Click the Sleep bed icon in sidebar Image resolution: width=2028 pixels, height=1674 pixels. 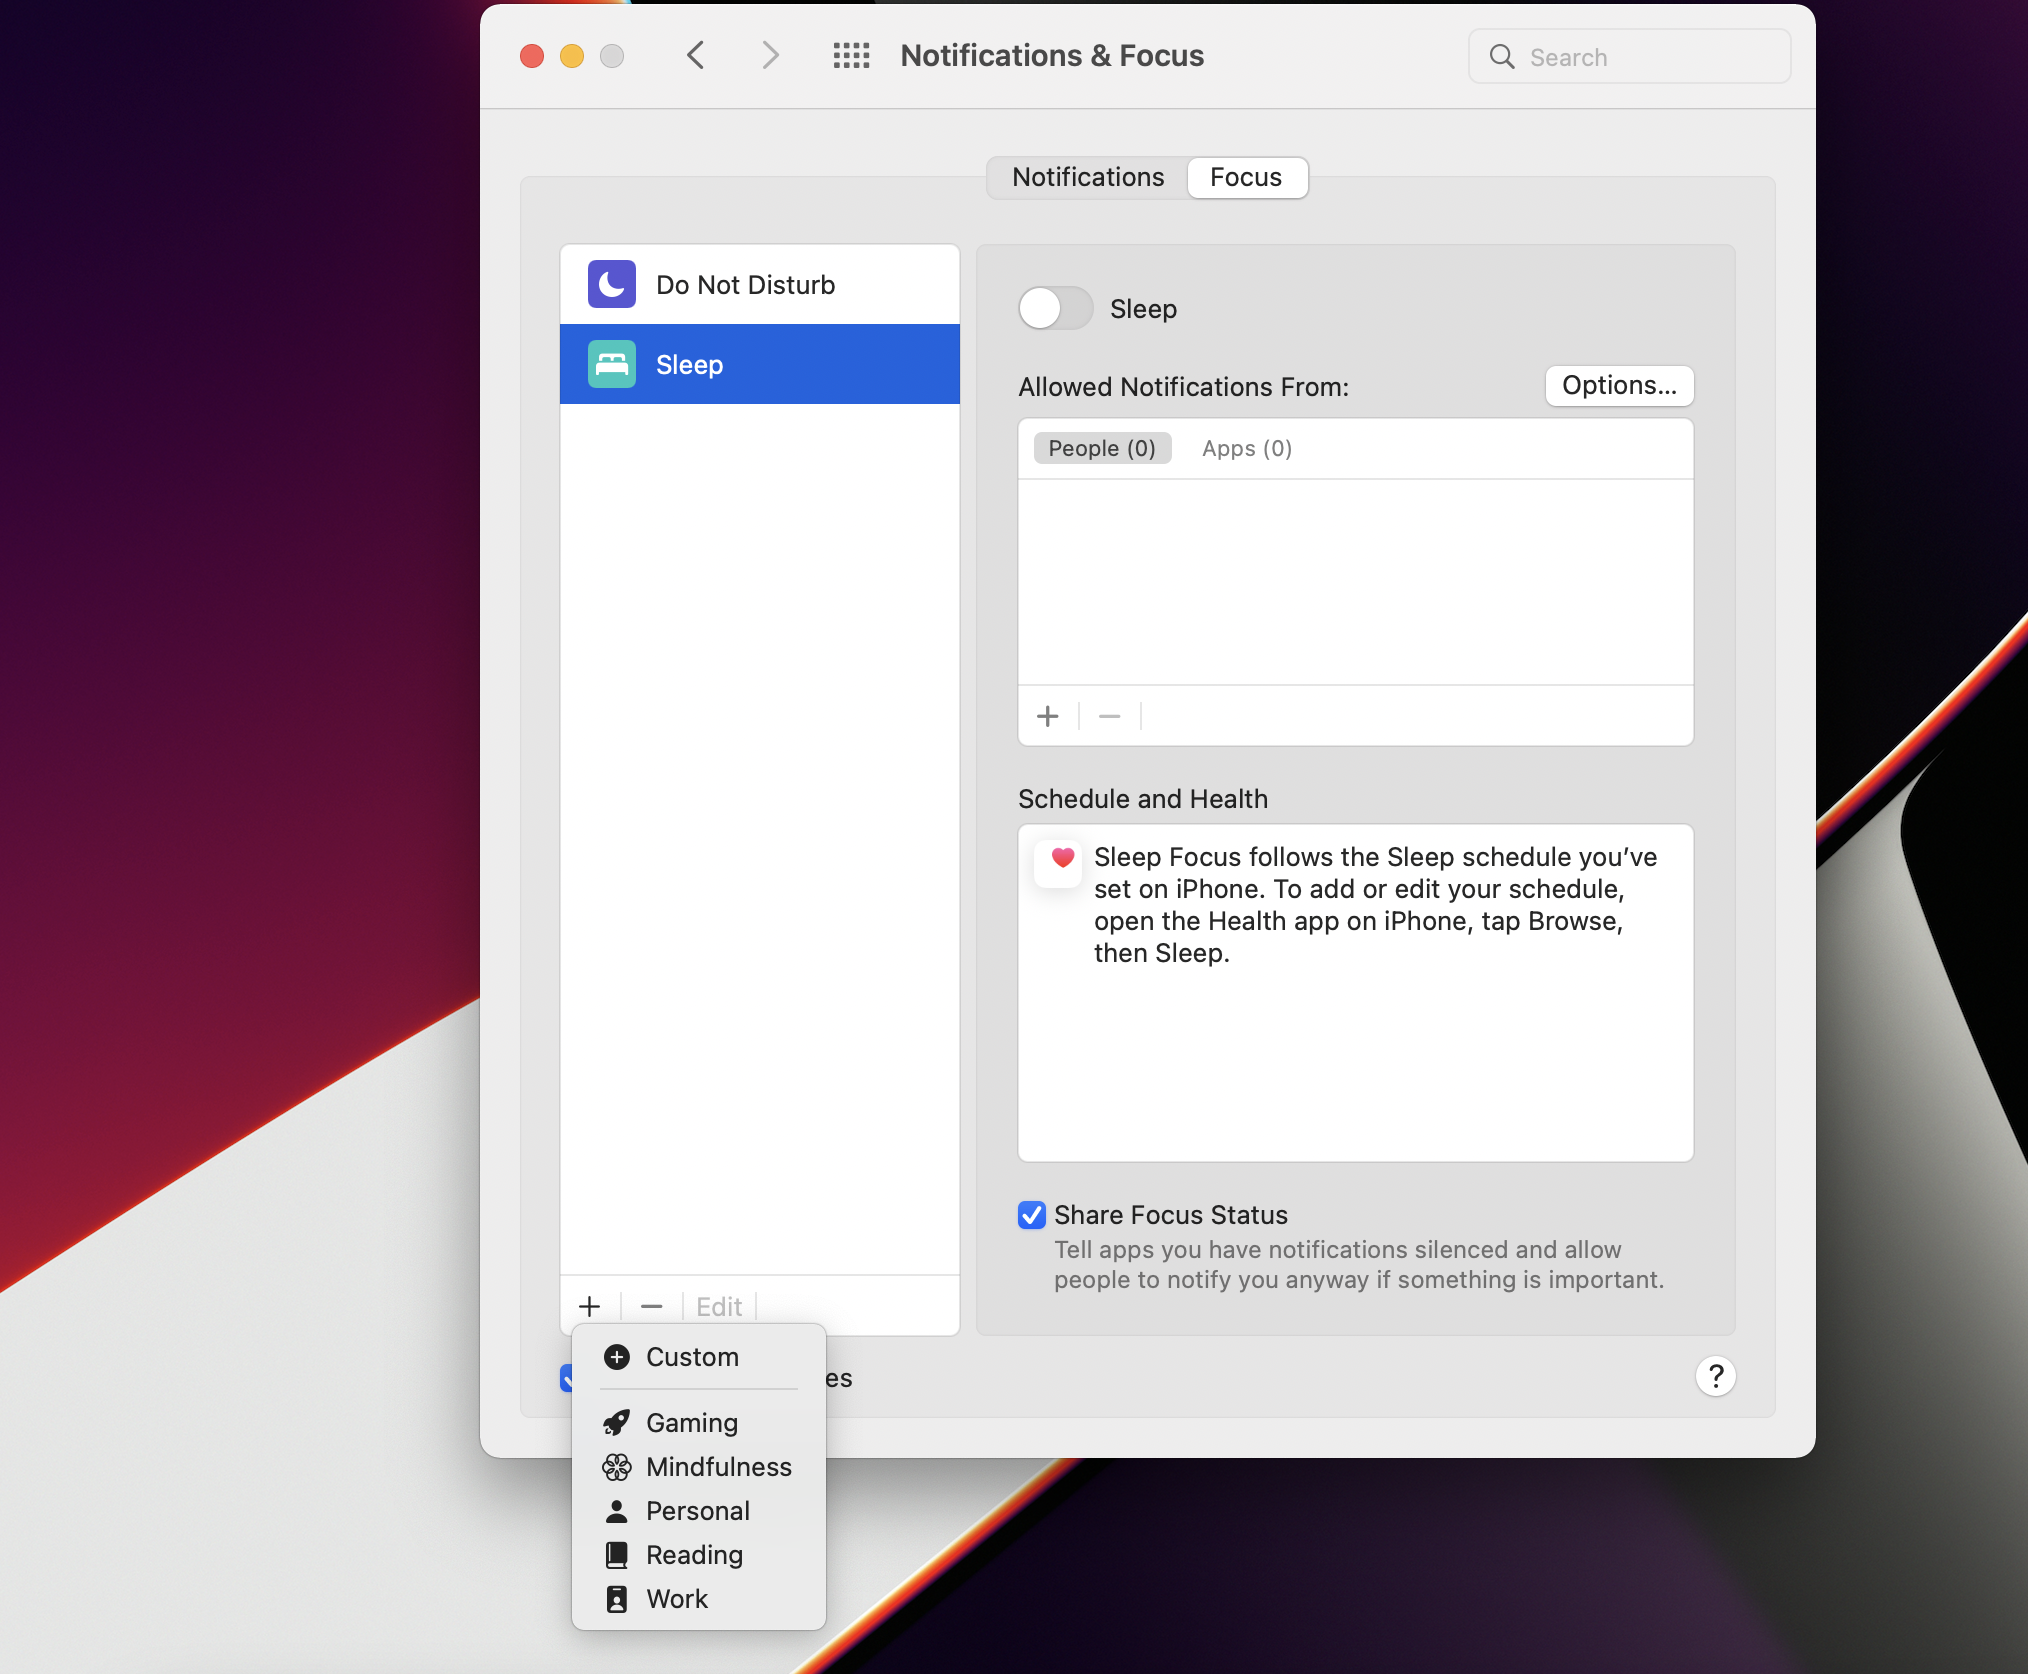pyautogui.click(x=611, y=365)
